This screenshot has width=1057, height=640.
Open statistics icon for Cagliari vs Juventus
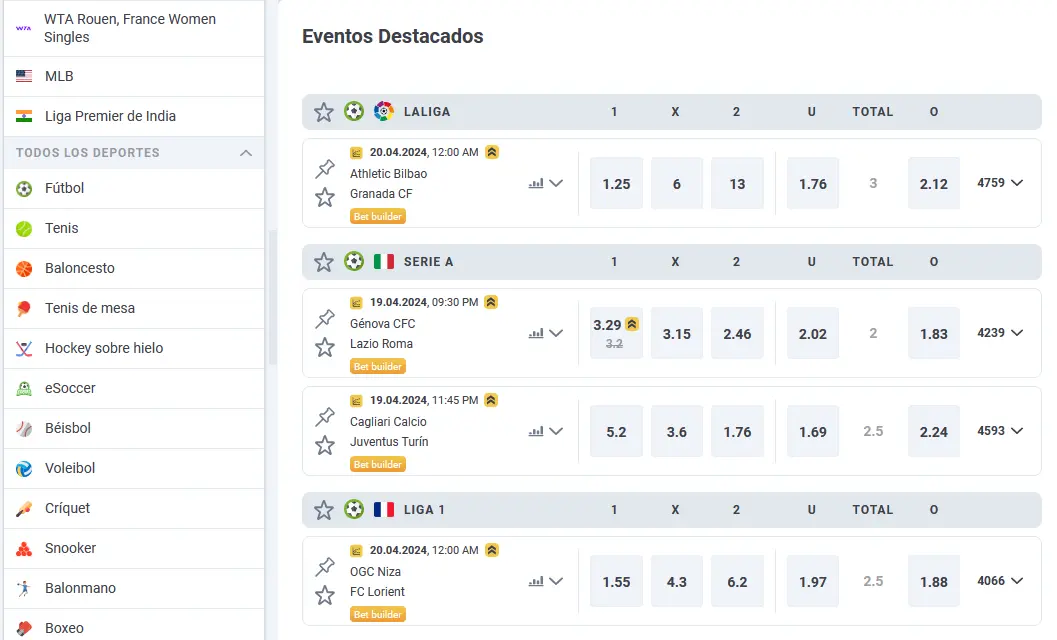point(536,432)
